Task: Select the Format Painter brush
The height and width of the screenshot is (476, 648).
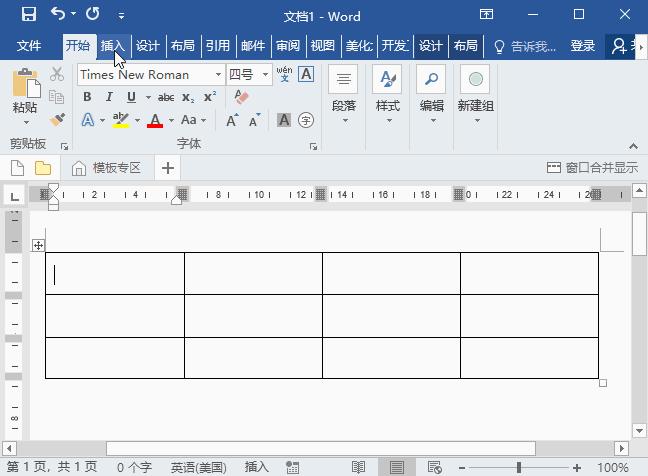Action: coord(57,119)
